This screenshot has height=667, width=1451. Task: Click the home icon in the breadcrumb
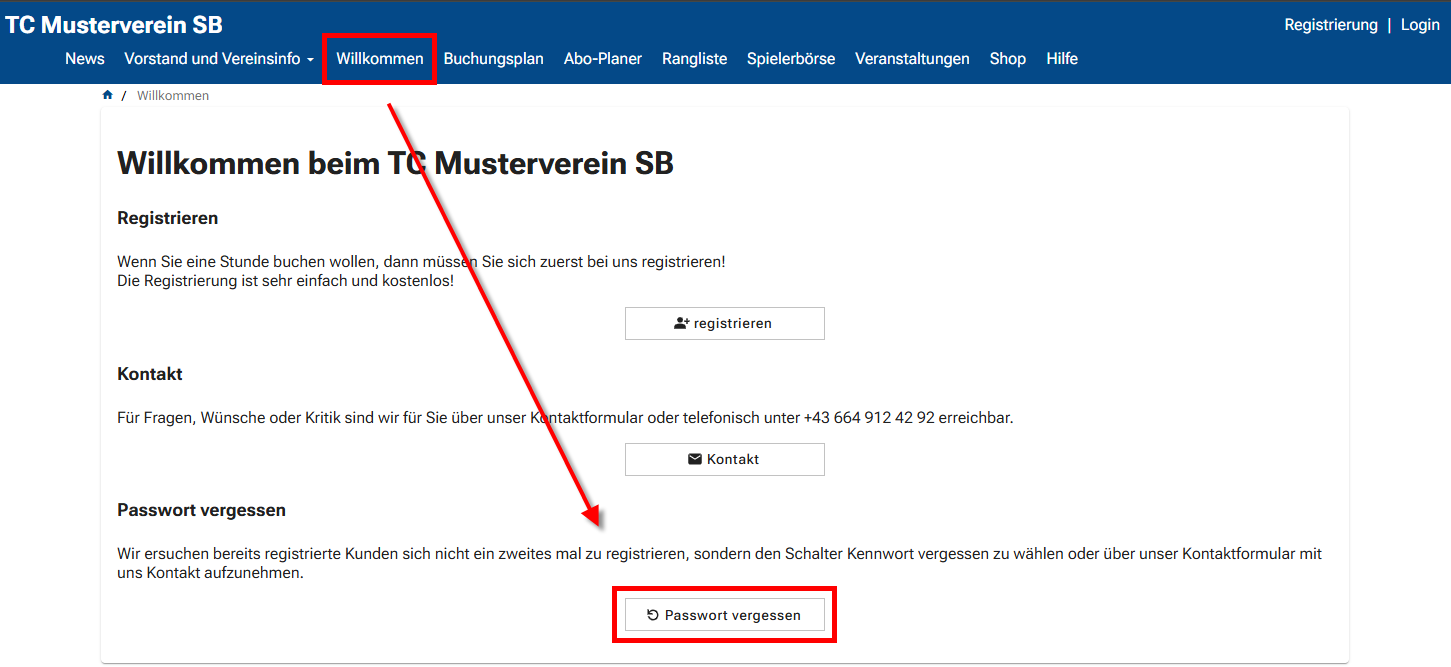[108, 95]
